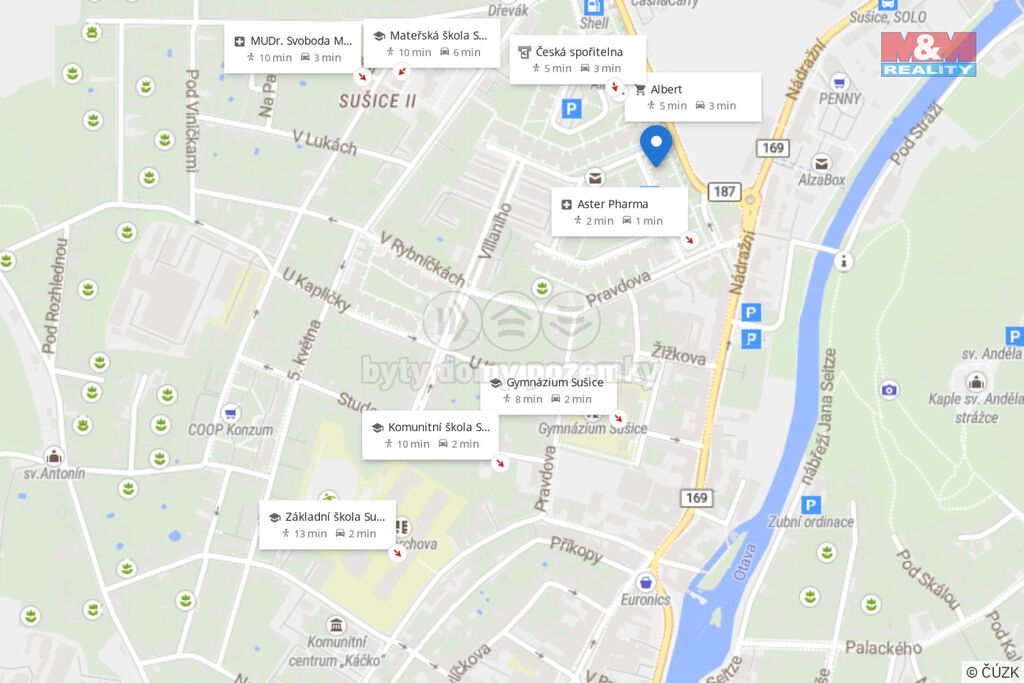Select the Aster Pharma pharmacy card
The height and width of the screenshot is (683, 1024).
(x=619, y=212)
